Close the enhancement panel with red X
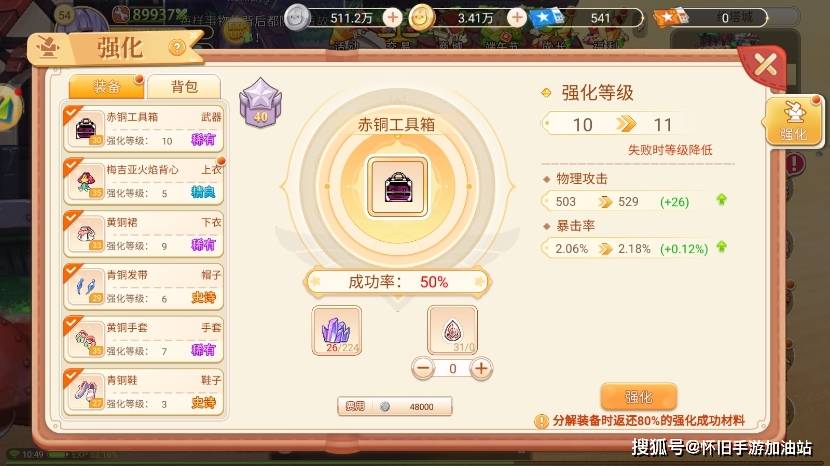The image size is (830, 466). coord(764,66)
